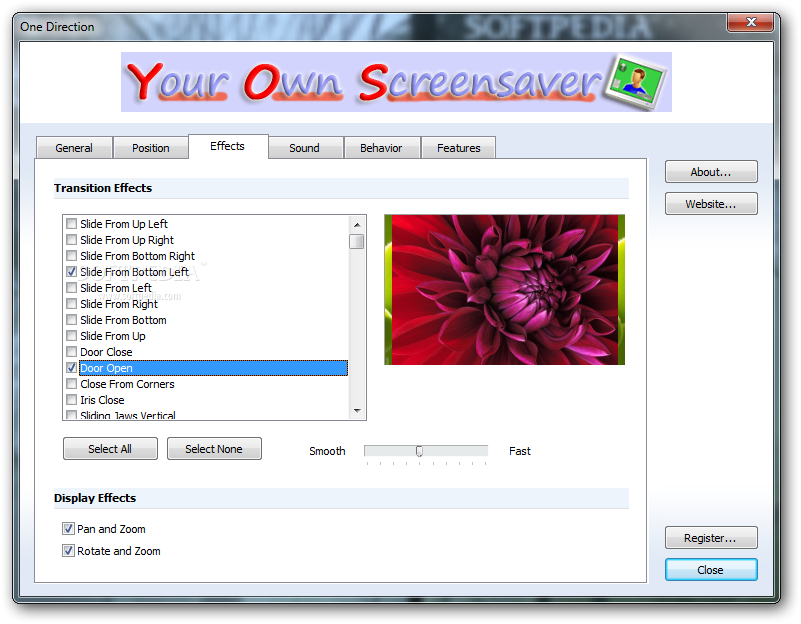Disable Rotate and Zoom display effect
Image resolution: width=801 pixels, height=624 pixels.
68,550
